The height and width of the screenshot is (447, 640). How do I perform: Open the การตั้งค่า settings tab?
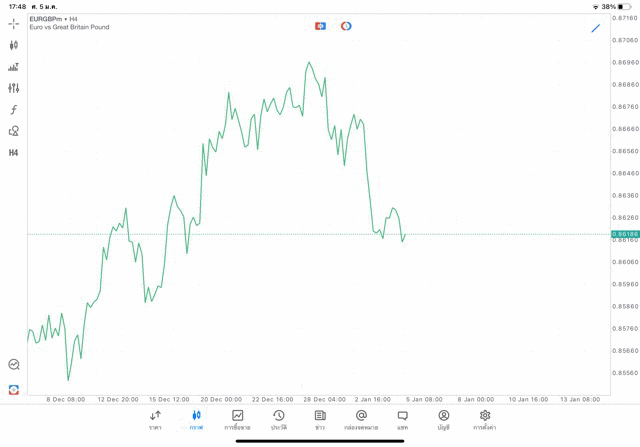(x=485, y=420)
